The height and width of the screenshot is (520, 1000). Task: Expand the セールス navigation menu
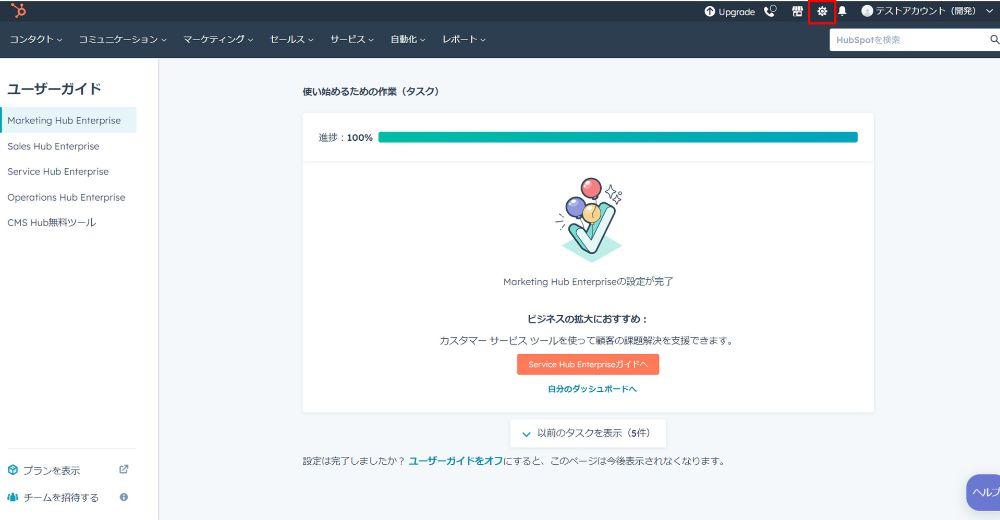point(291,39)
